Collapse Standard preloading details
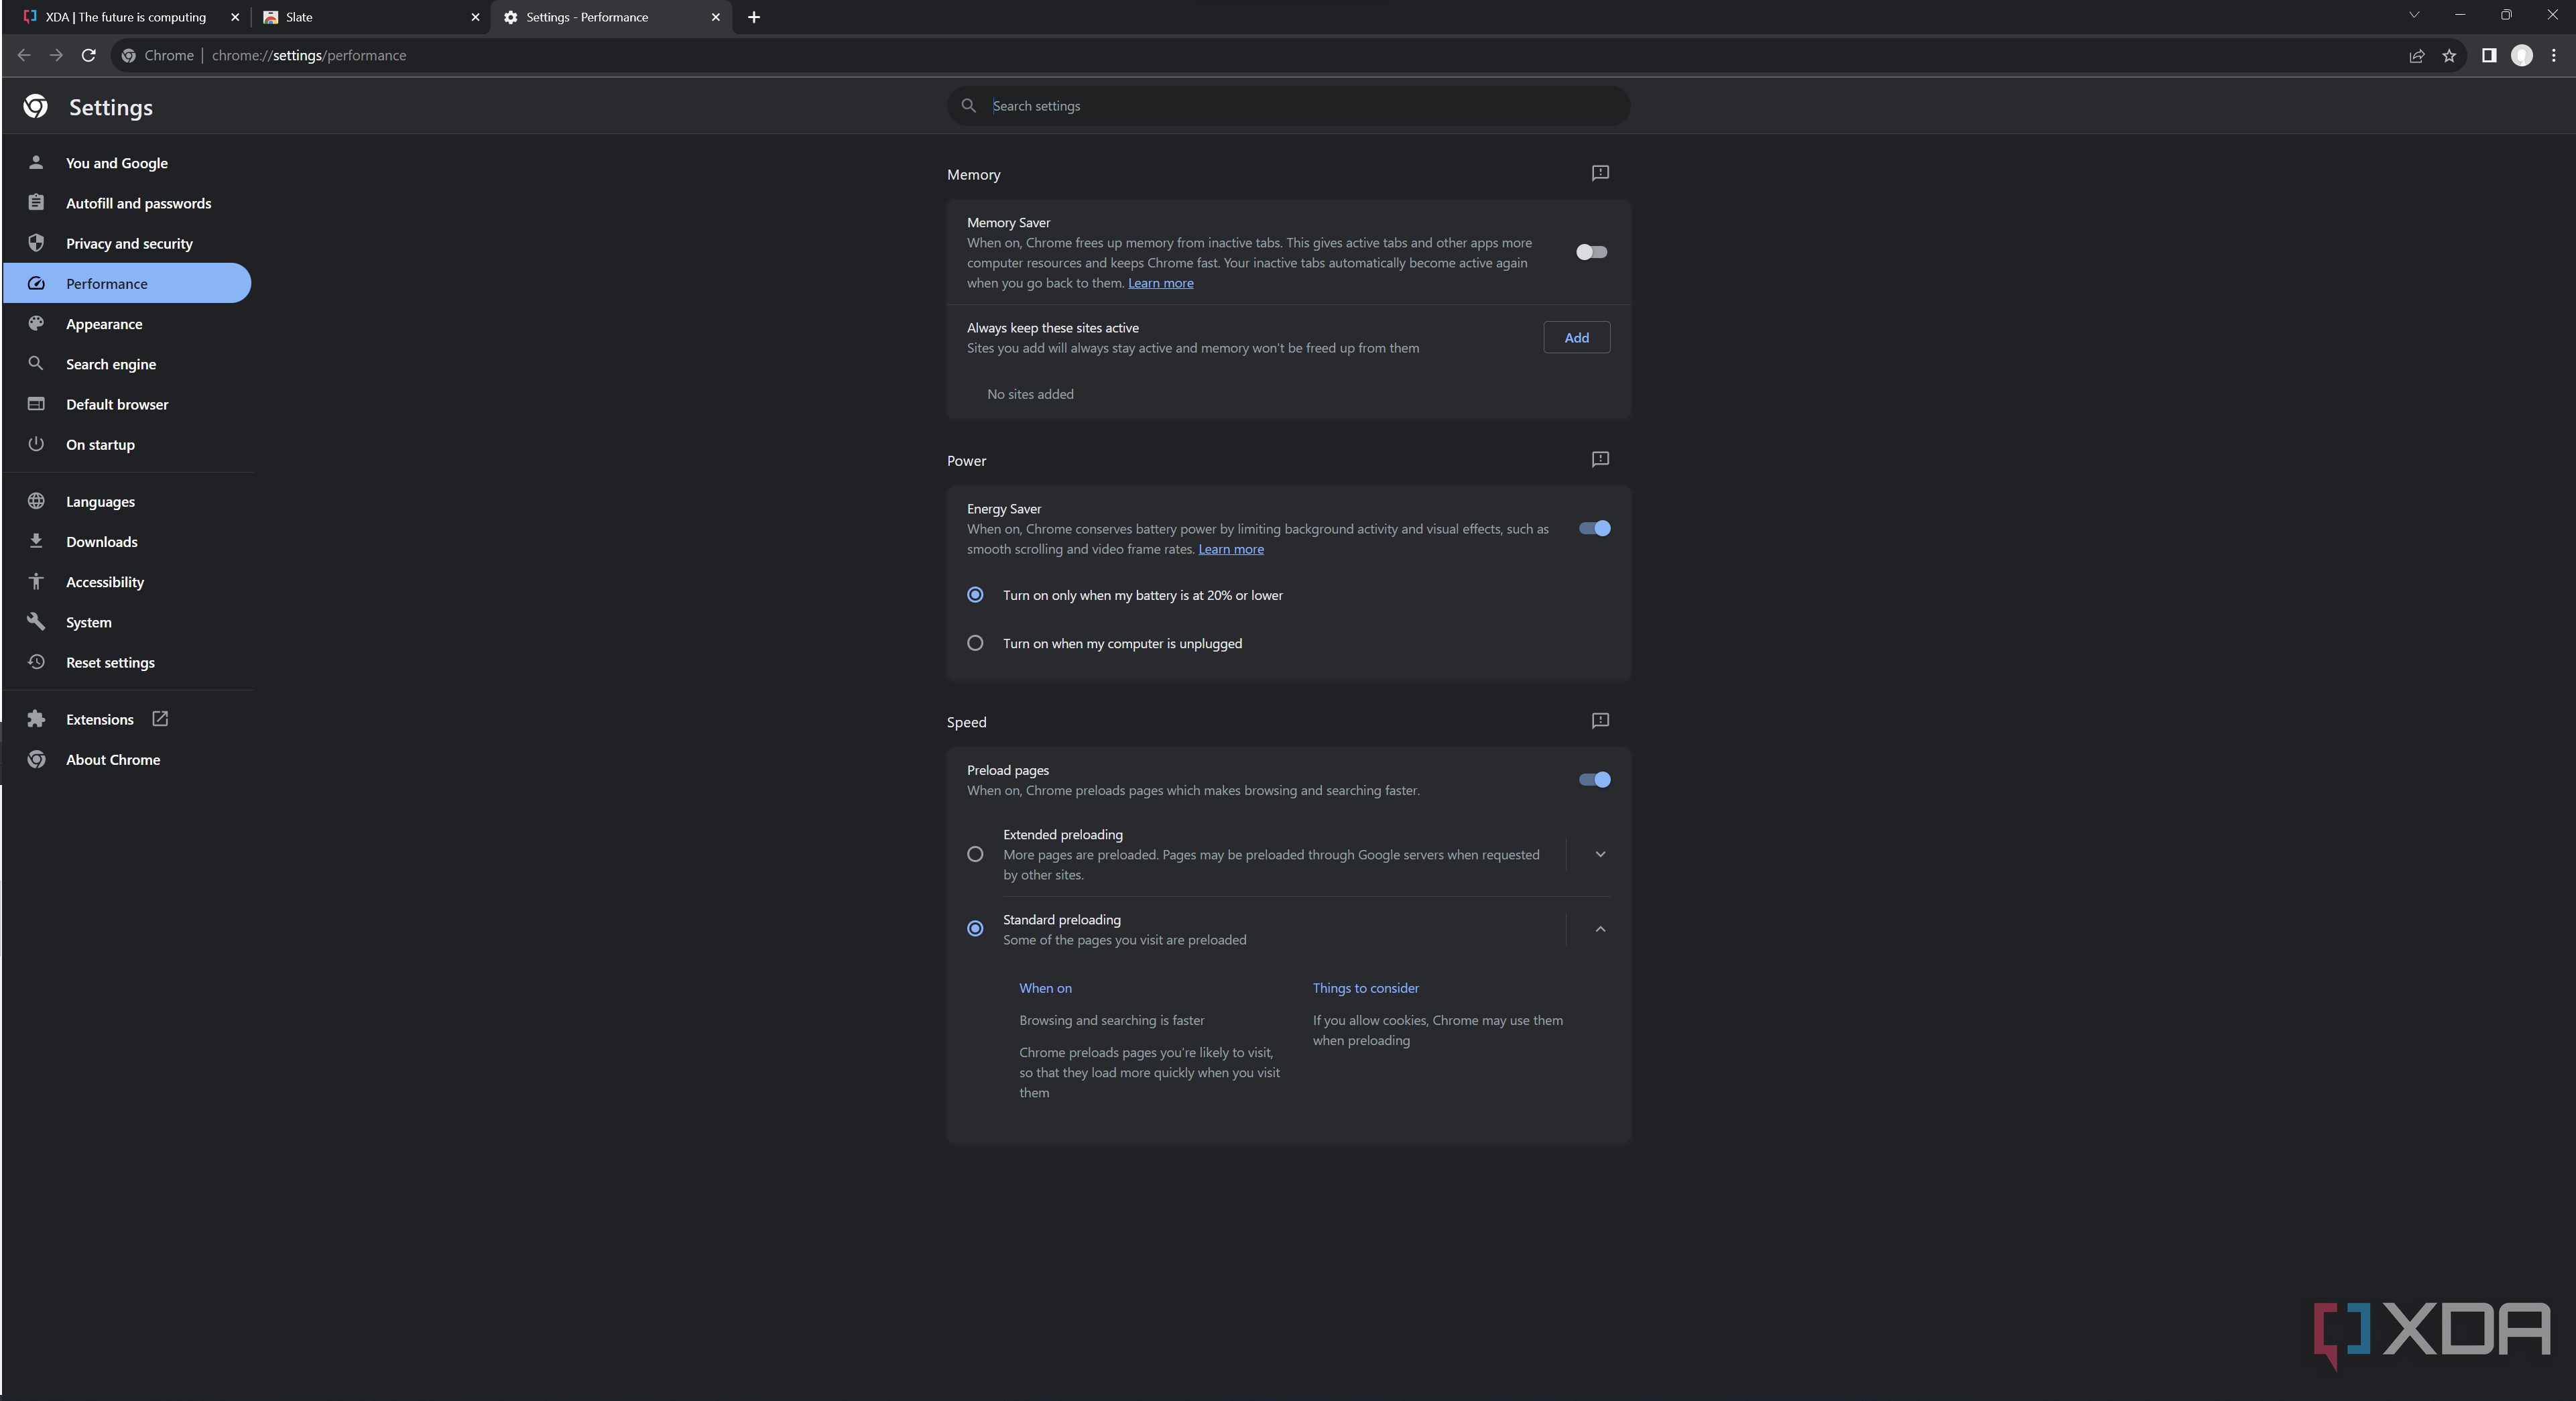Viewport: 2576px width, 1401px height. point(1600,929)
